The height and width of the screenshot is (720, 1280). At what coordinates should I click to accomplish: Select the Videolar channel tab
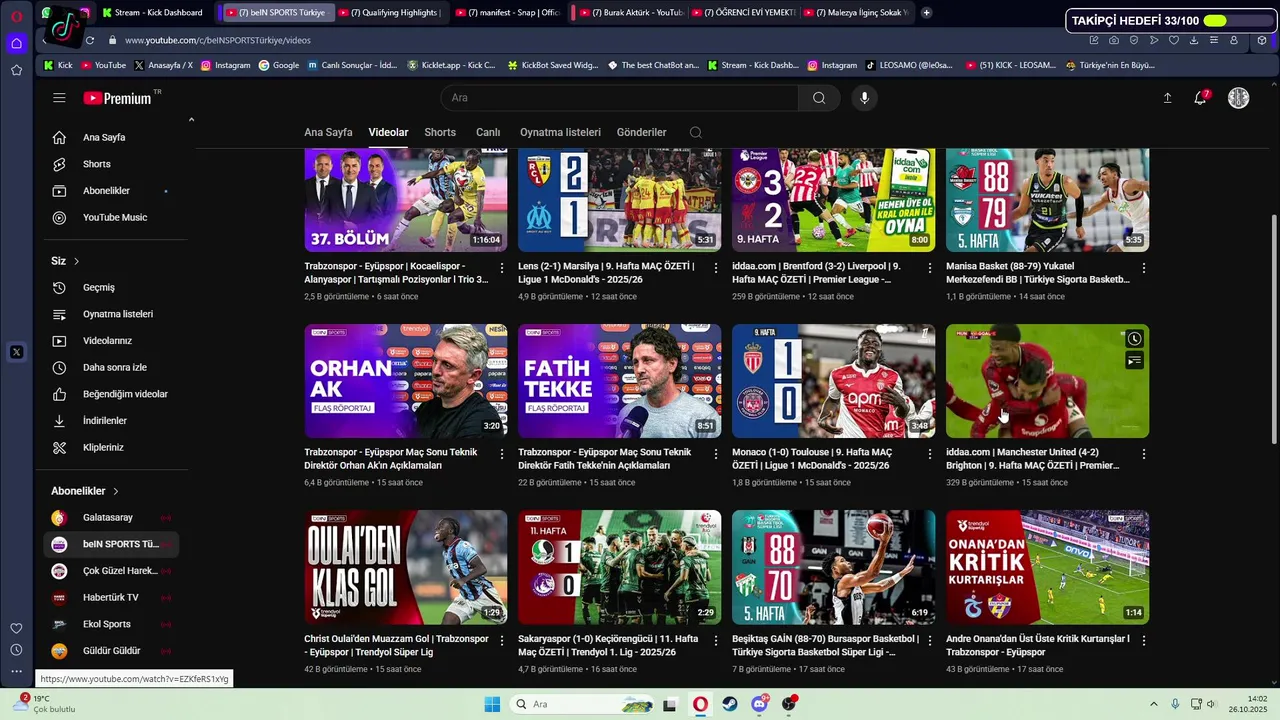(x=388, y=132)
